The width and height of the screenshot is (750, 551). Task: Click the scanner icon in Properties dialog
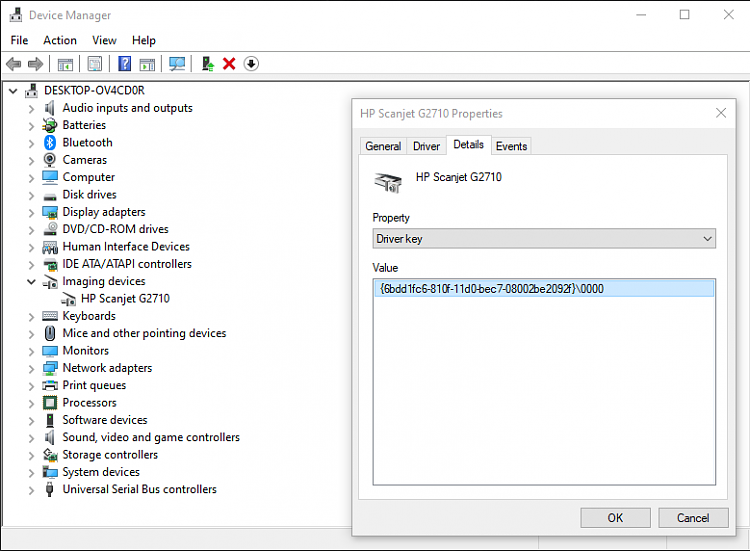click(388, 183)
